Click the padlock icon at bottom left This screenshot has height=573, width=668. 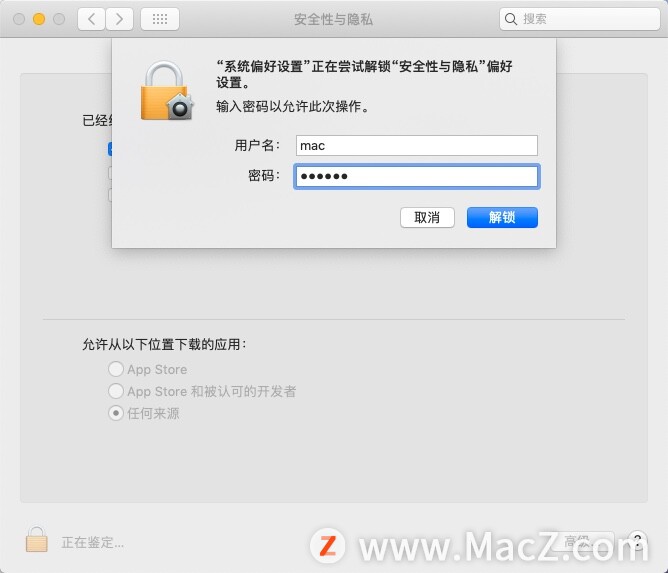37,539
